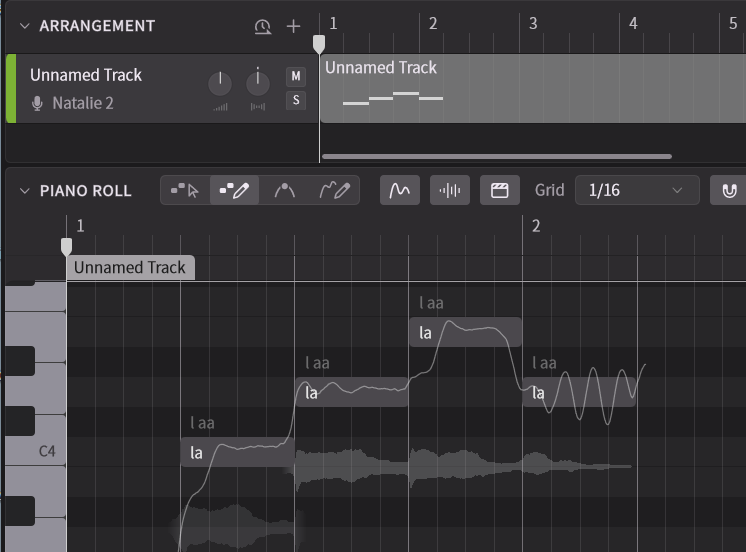746x552 pixels.
Task: Click the arrangement playhead marker
Action: (319, 44)
